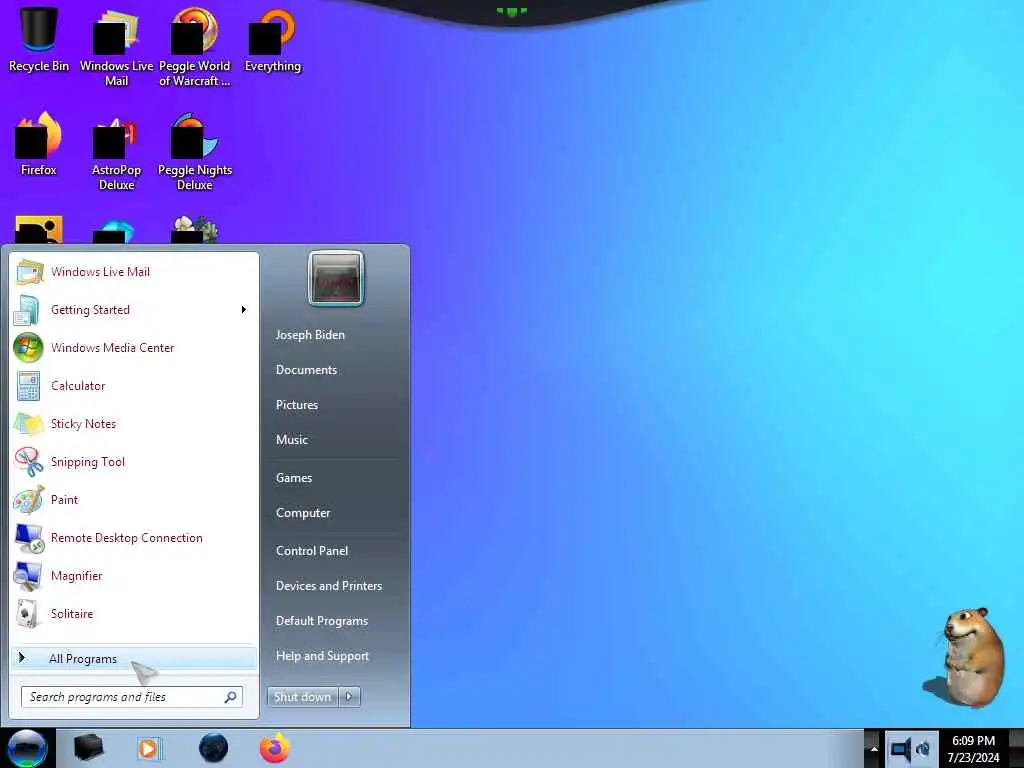Open Control Panel
The image size is (1024, 768).
312,551
